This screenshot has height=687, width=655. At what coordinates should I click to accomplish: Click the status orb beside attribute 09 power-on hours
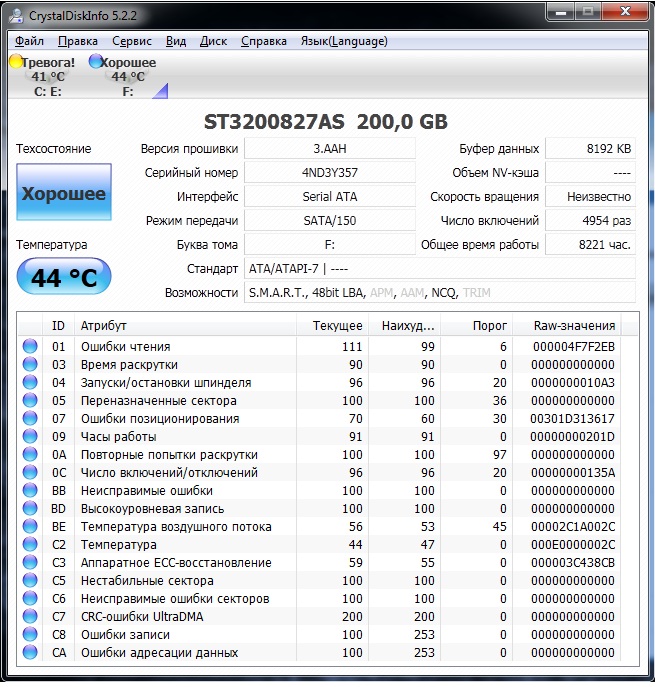30,437
